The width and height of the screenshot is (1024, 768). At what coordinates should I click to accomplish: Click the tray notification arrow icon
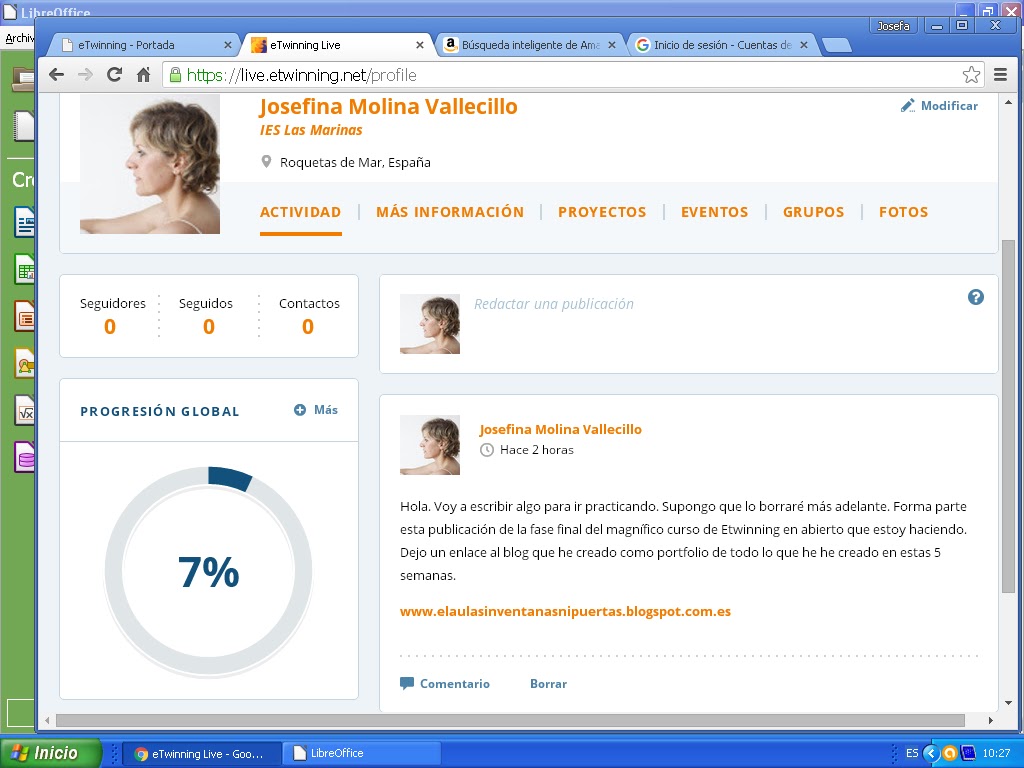(931, 753)
